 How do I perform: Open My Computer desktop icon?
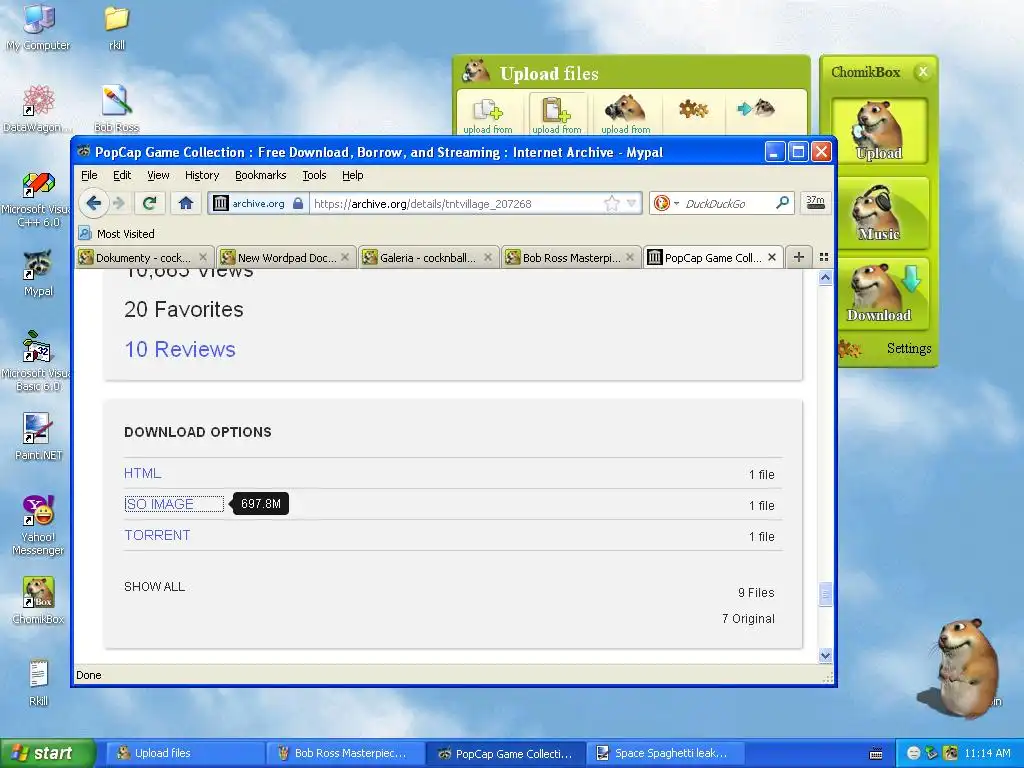coord(39,26)
